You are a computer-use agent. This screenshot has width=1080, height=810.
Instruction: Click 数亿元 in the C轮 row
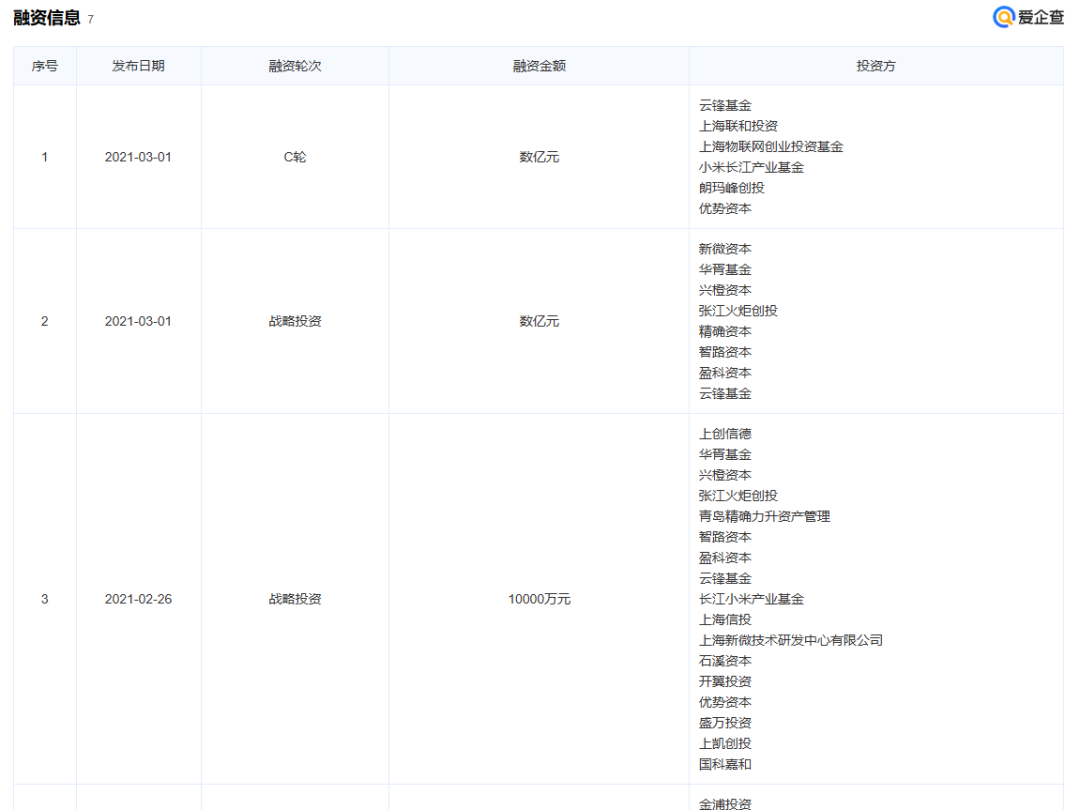pyautogui.click(x=539, y=157)
